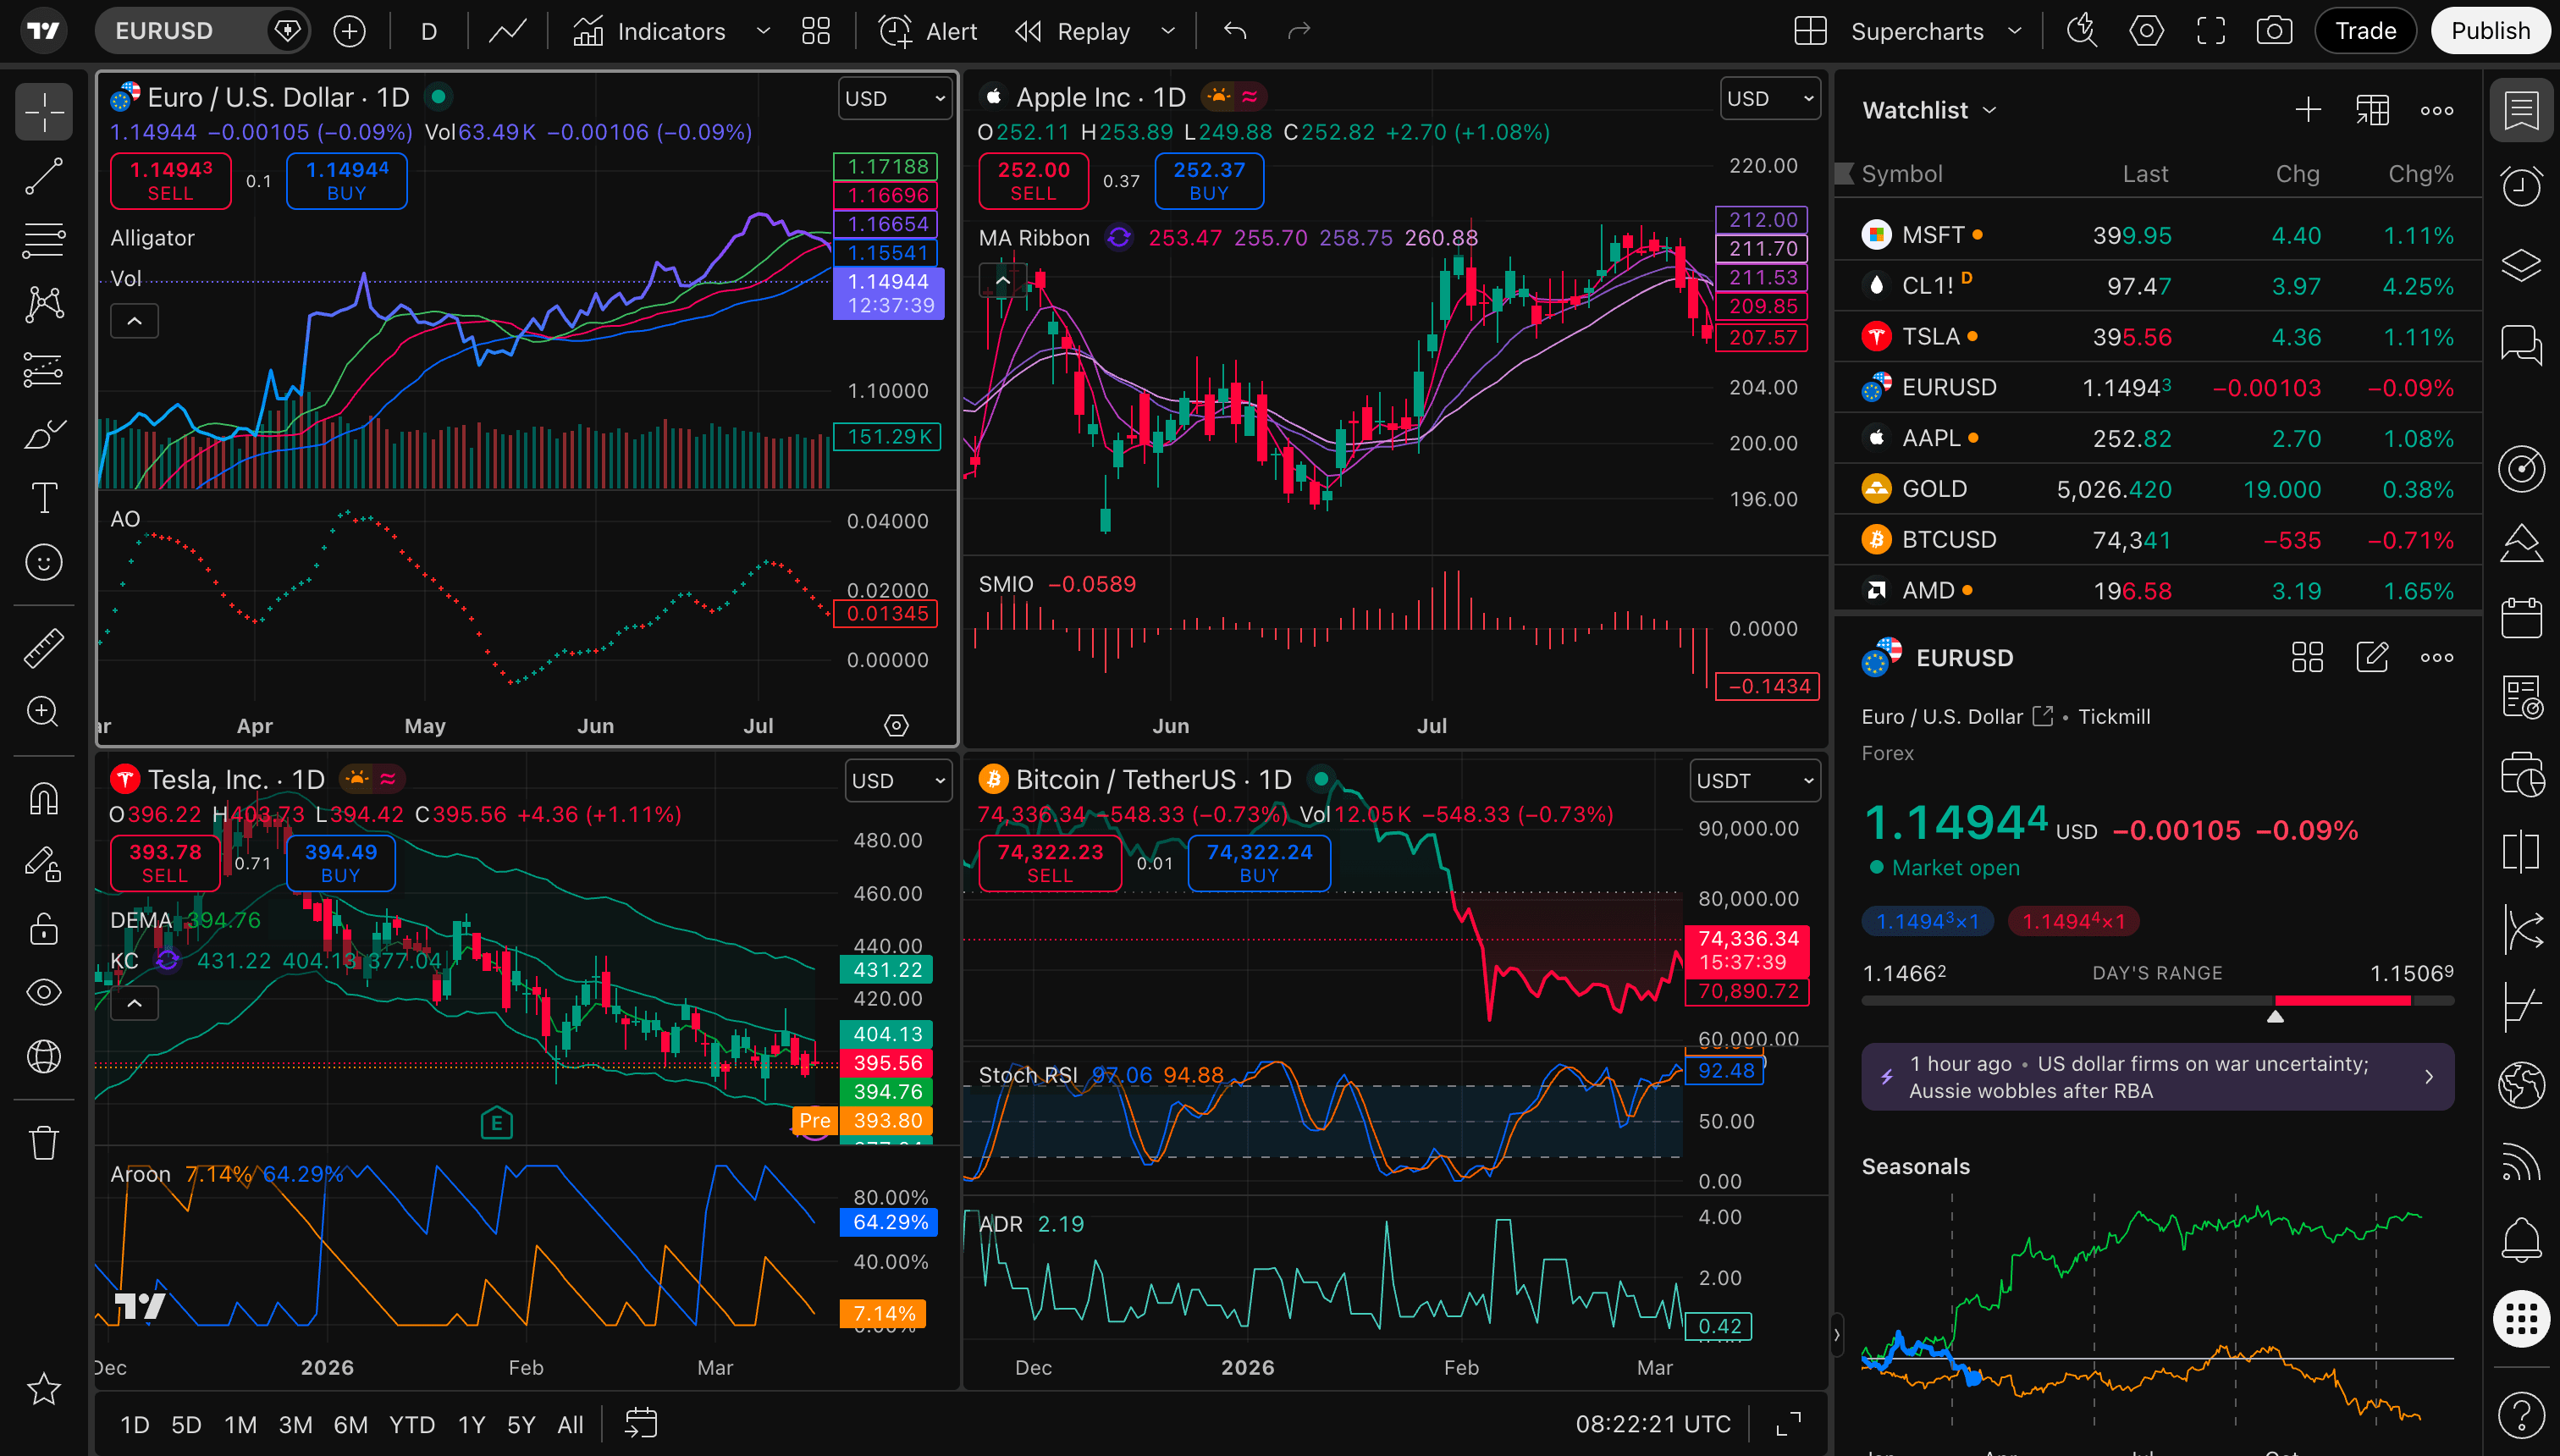Open chart settings via the gear icon
The height and width of the screenshot is (1456, 2560).
point(2146,30)
